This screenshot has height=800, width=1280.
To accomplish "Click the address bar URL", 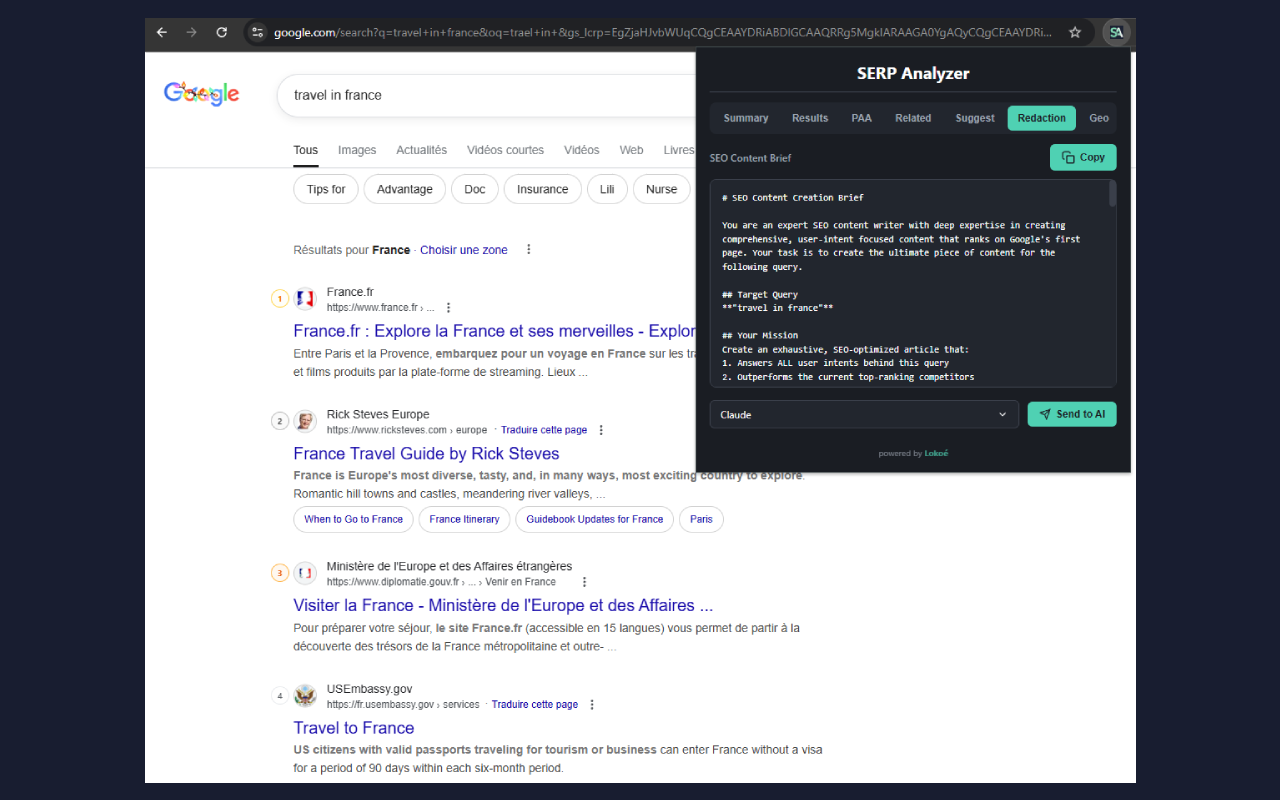I will tap(662, 32).
